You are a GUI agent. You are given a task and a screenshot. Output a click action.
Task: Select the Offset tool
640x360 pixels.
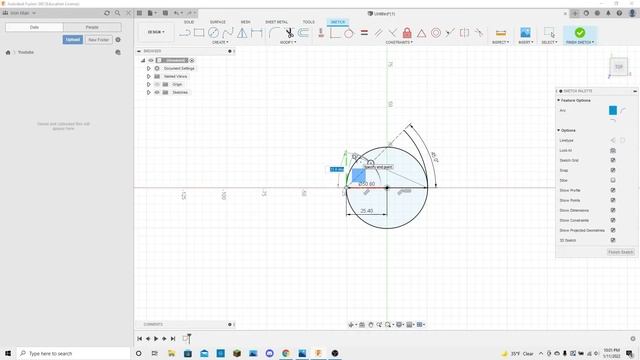tap(303, 33)
